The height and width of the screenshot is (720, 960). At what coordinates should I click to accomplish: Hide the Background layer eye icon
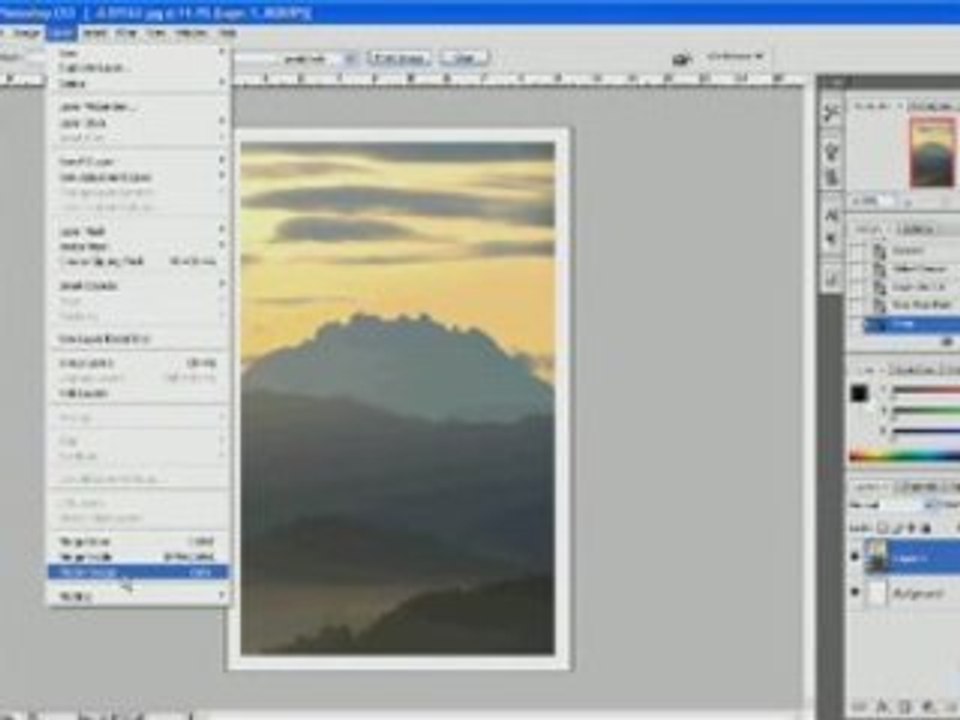coord(855,591)
